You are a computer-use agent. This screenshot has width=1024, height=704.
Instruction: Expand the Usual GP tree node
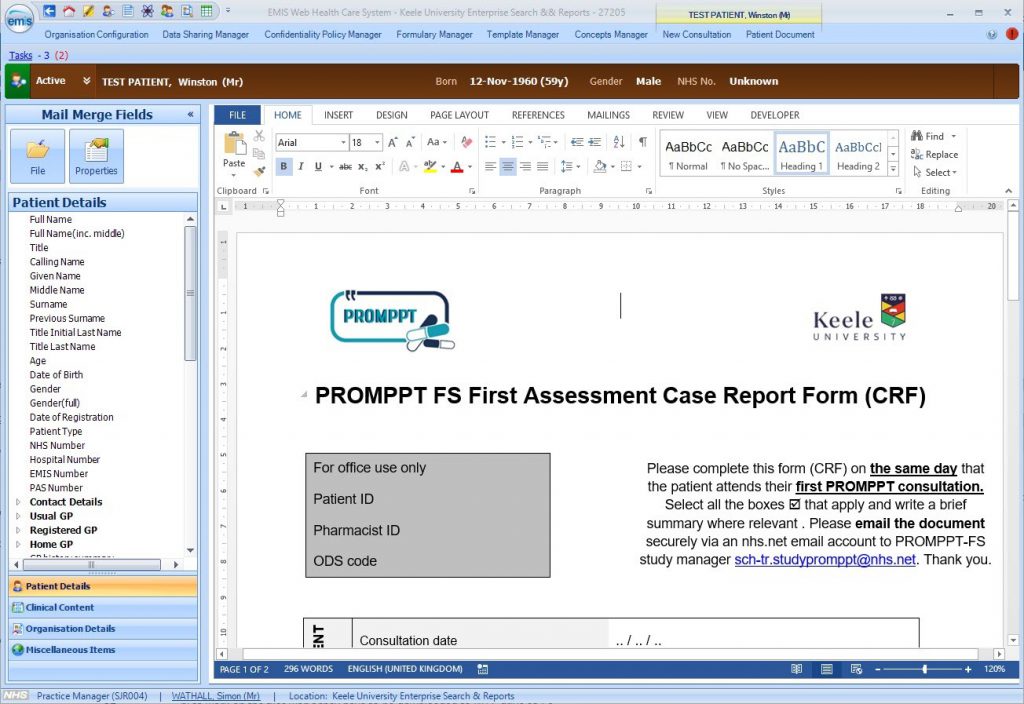[18, 516]
